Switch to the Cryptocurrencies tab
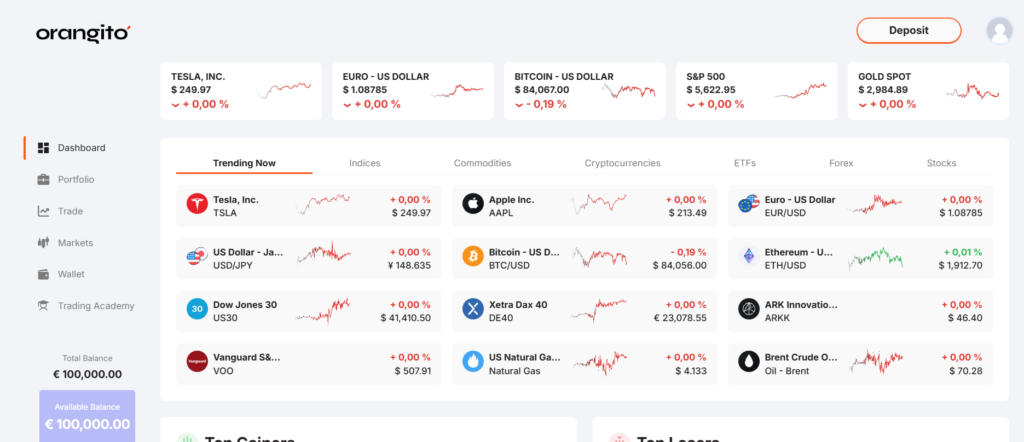This screenshot has height=442, width=1024. pyautogui.click(x=622, y=163)
